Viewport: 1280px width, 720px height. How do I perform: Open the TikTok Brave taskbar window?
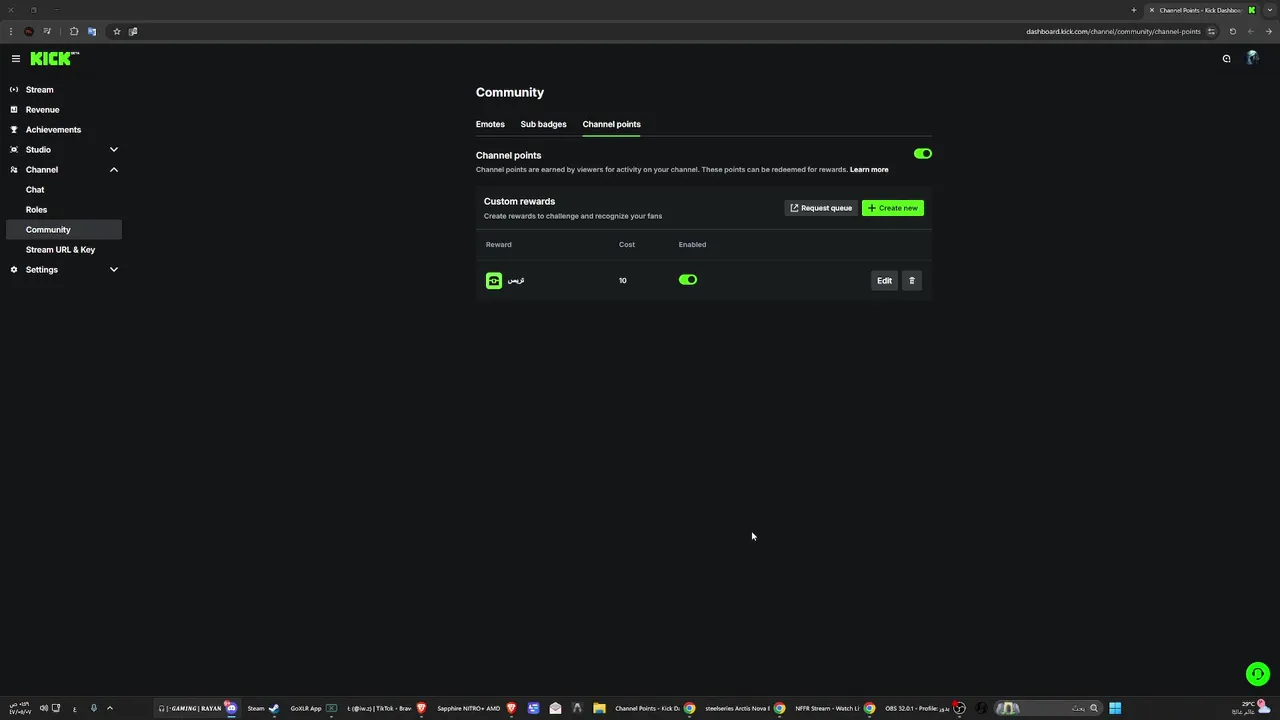[x=387, y=708]
